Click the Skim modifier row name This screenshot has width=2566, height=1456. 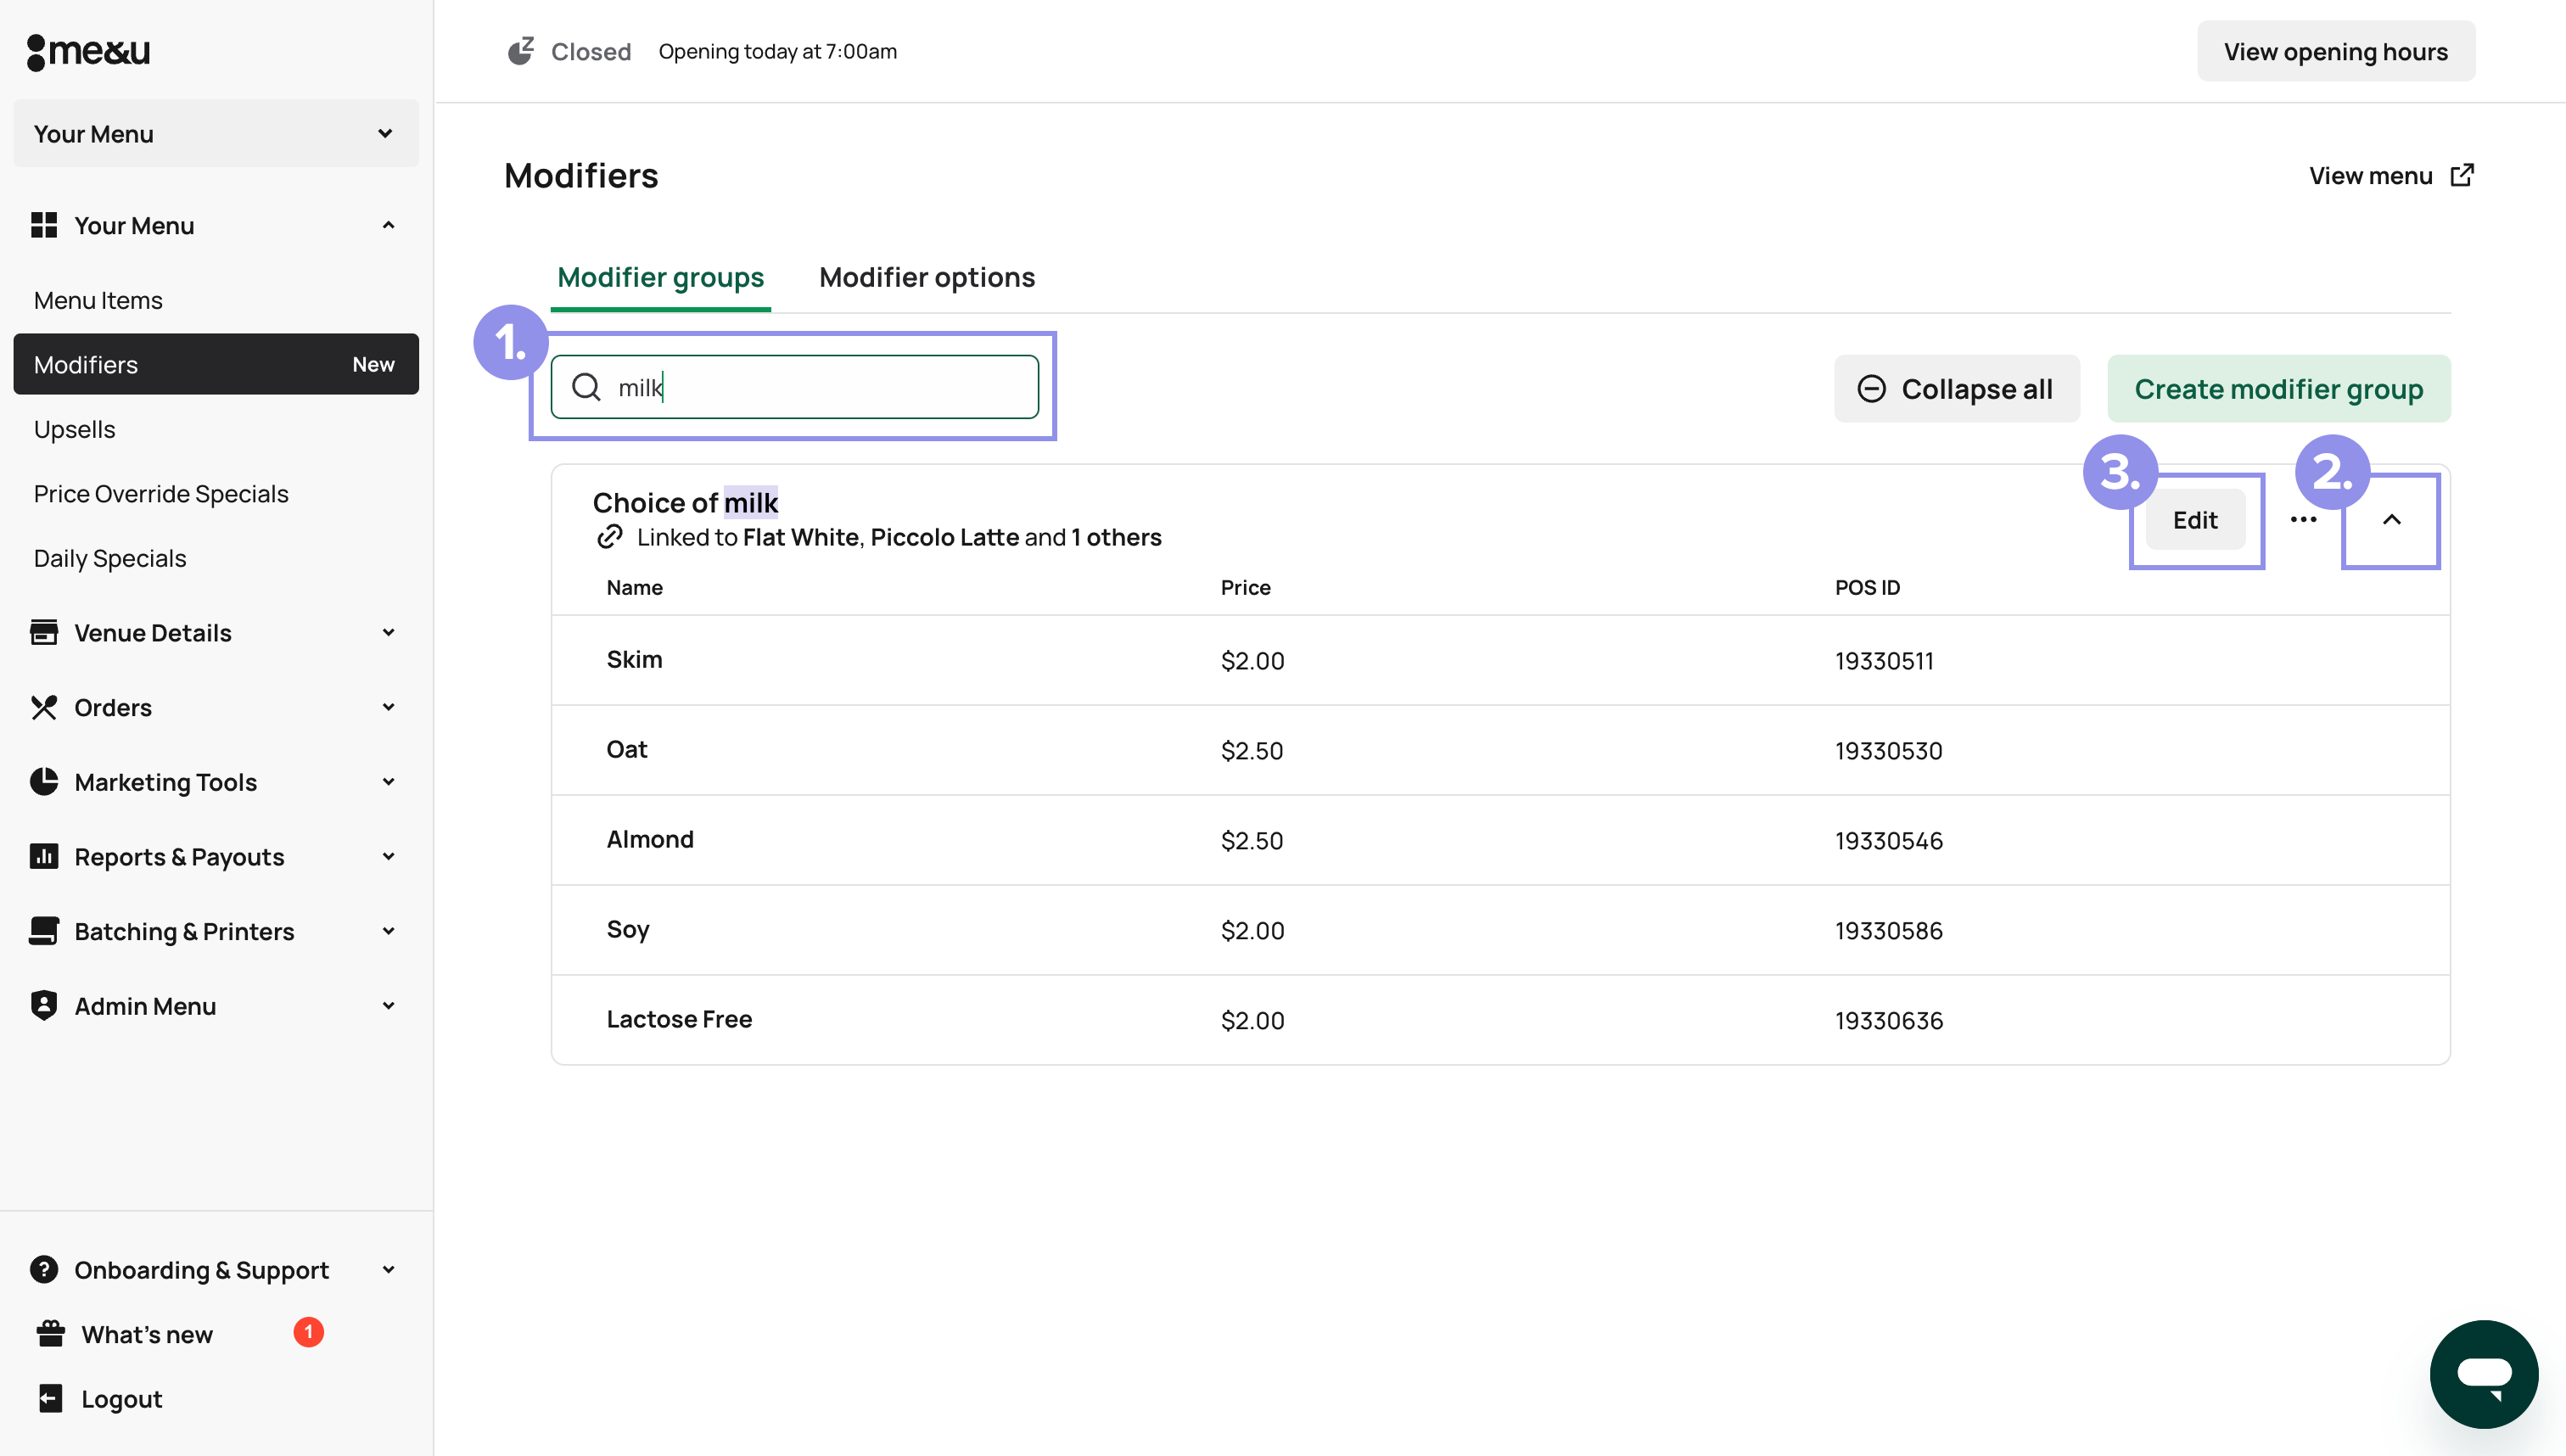point(634,659)
